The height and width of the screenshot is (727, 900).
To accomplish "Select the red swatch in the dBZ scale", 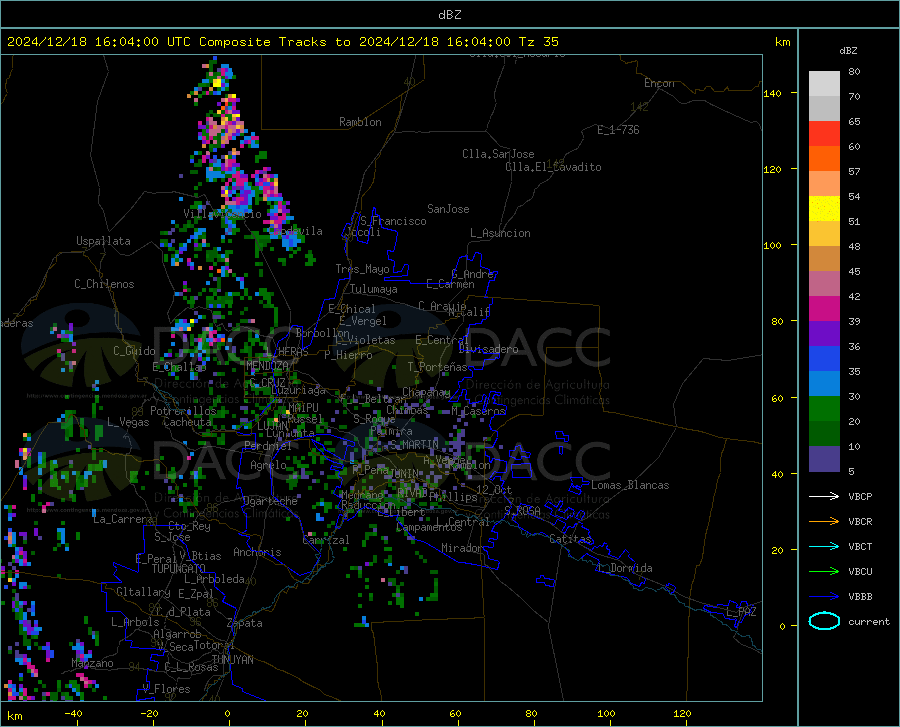I will click(x=824, y=133).
